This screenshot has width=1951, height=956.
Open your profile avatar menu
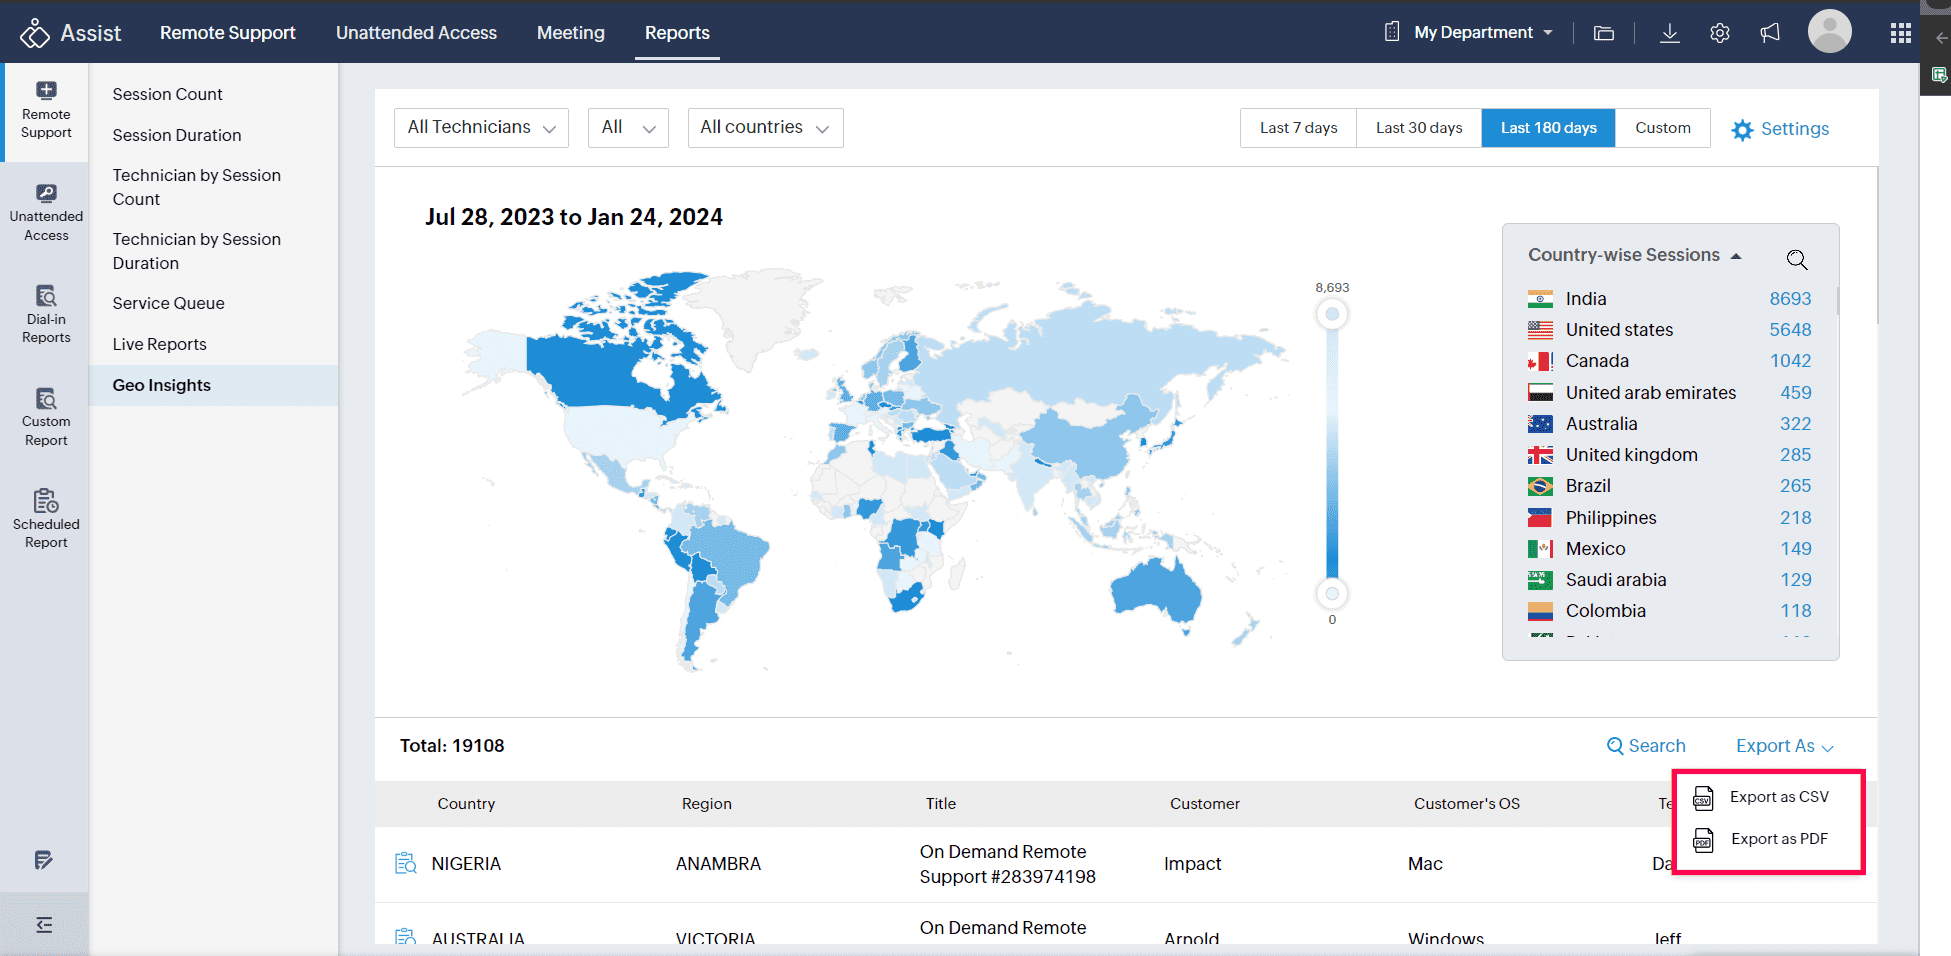coord(1829,32)
